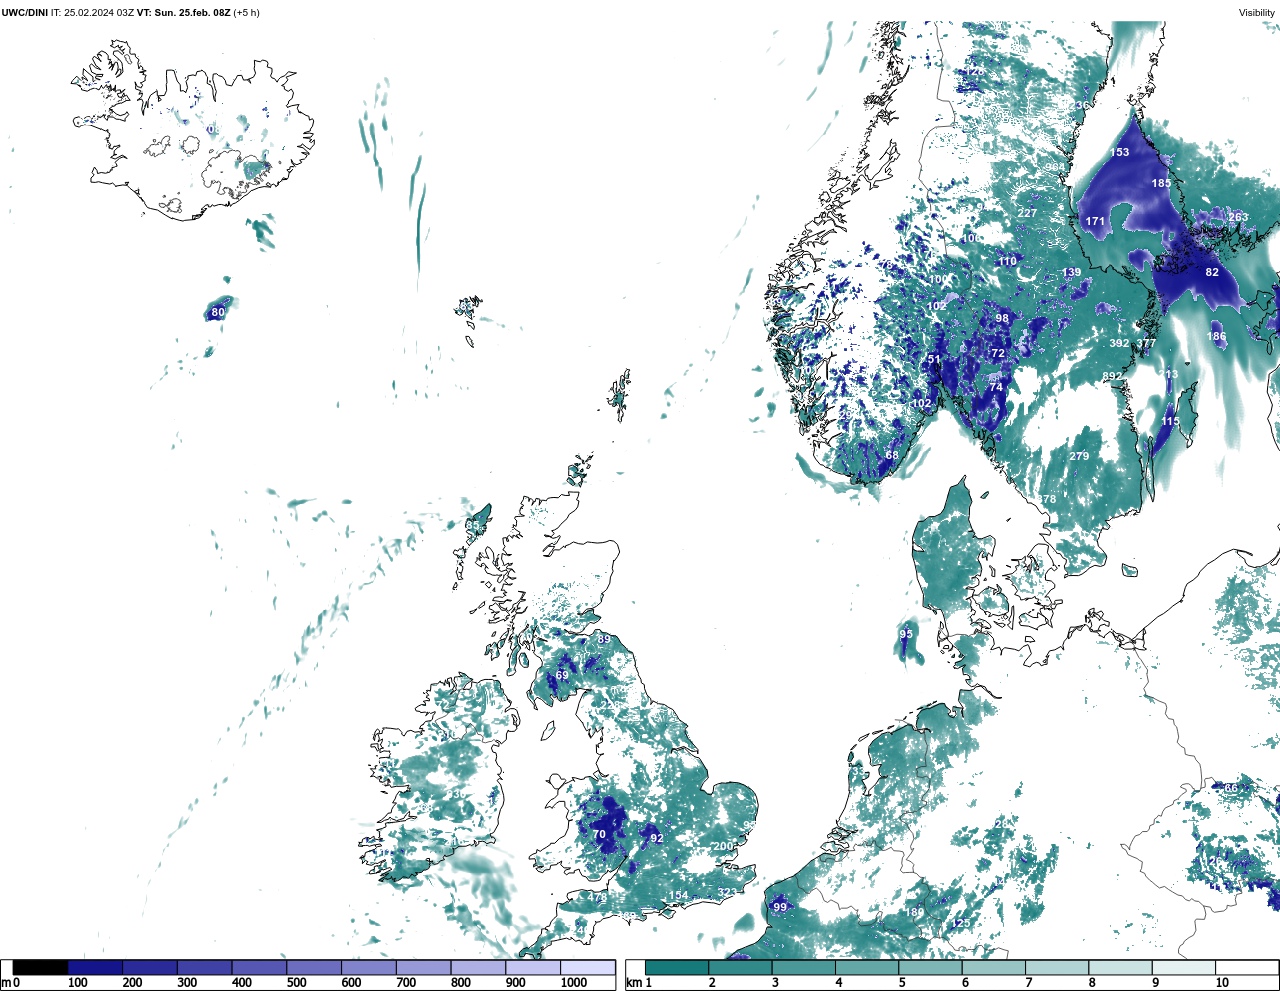
Task: Click the visibility value 80 south of Iceland
Action: pos(218,312)
